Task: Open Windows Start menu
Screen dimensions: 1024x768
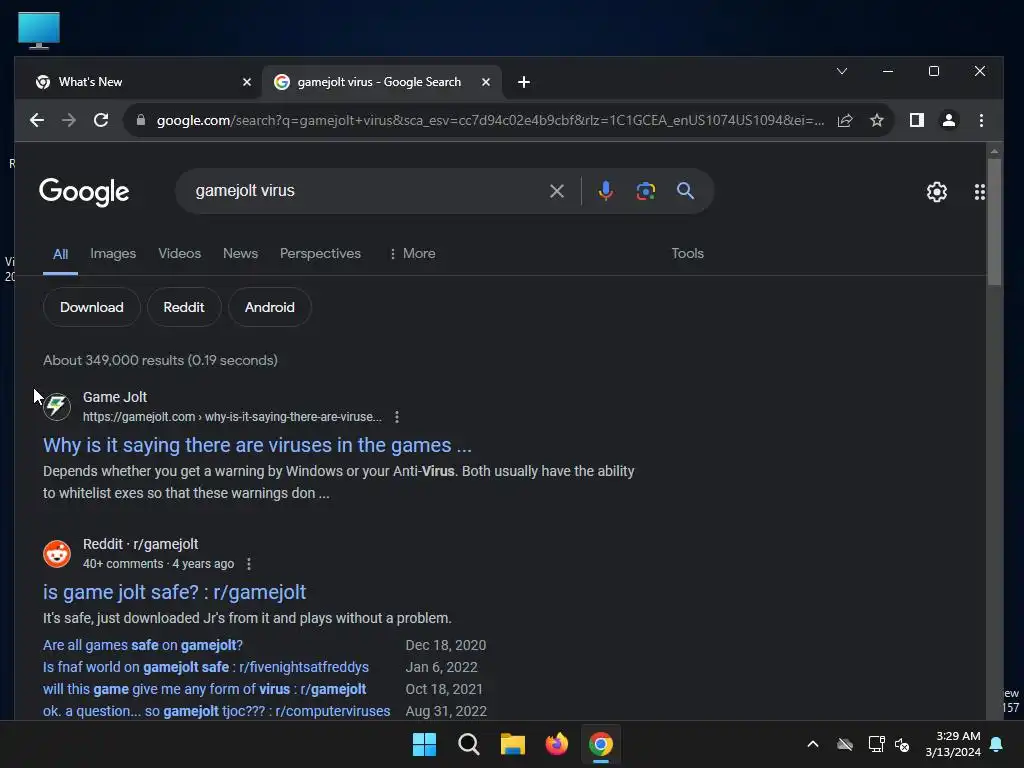Action: 424,744
